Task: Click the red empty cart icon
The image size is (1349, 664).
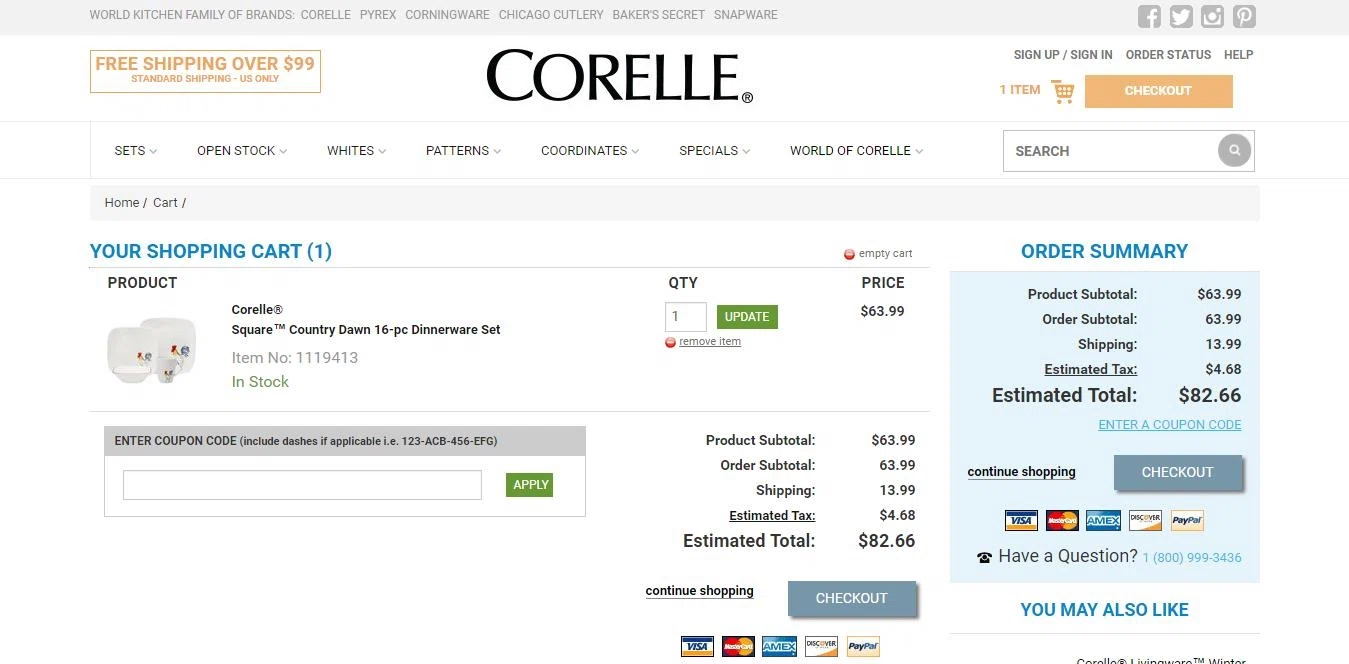Action: point(849,254)
